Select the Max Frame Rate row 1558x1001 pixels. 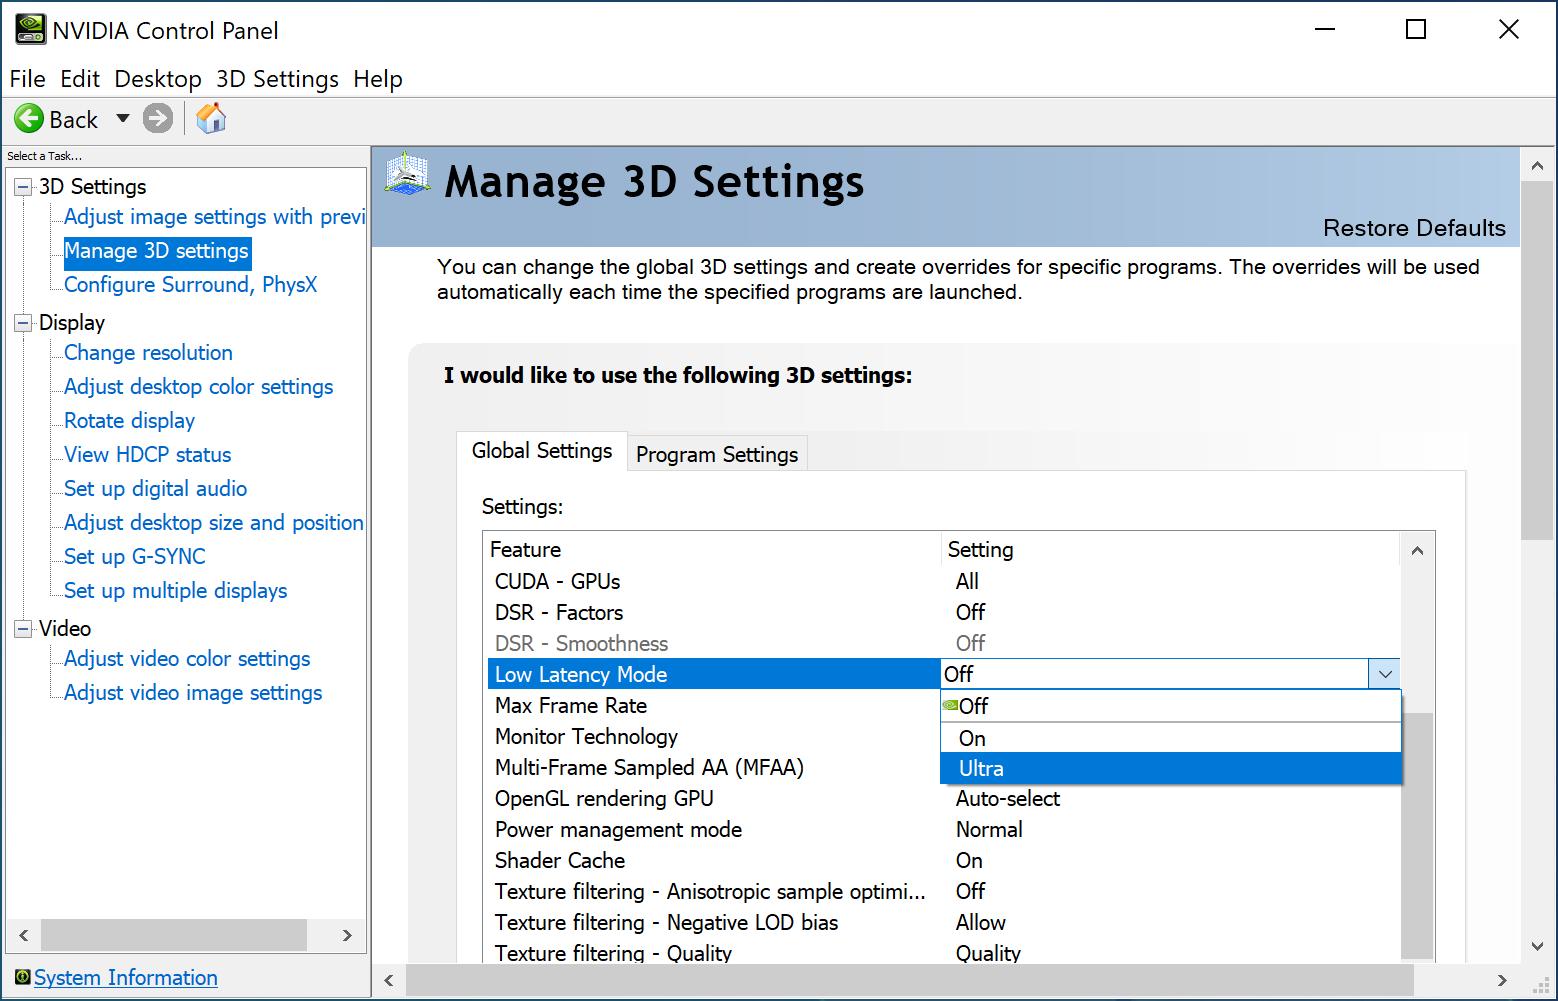[x=714, y=706]
